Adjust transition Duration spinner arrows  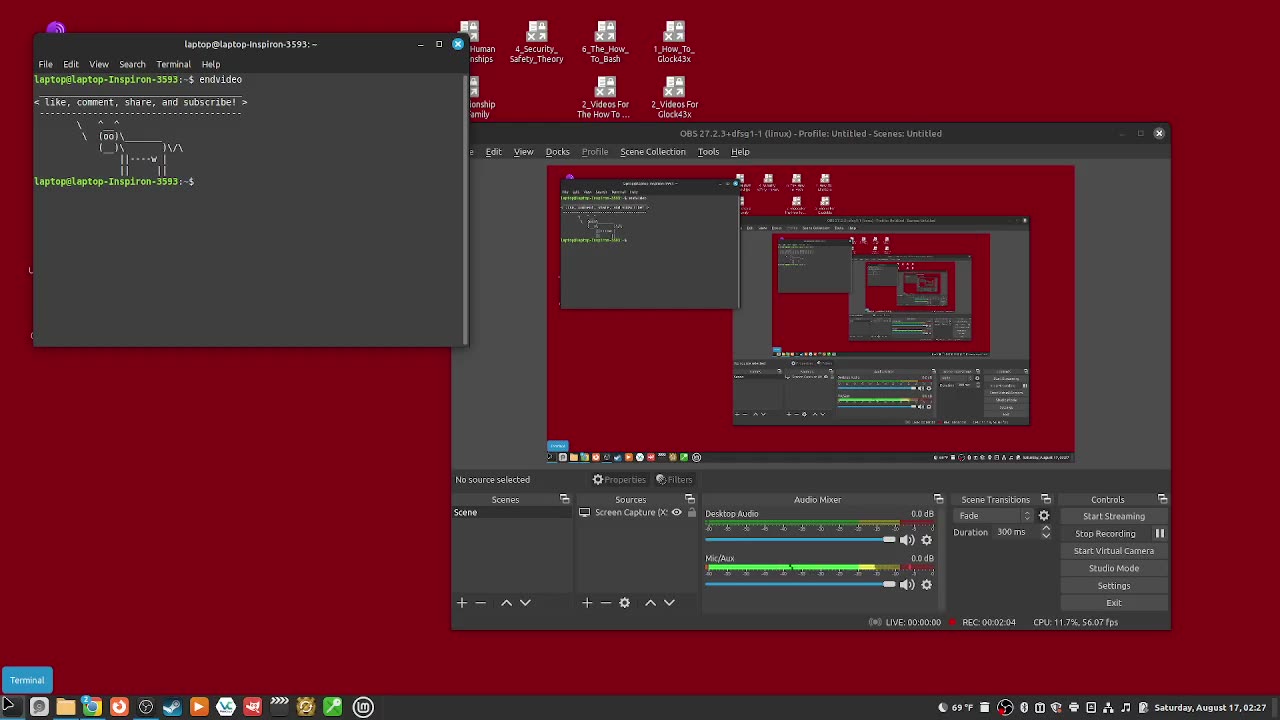pyautogui.click(x=1046, y=533)
